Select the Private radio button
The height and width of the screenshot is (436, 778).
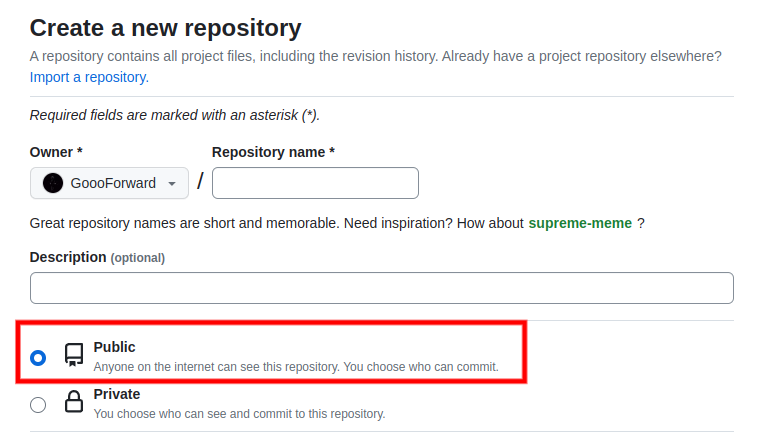[x=38, y=405]
